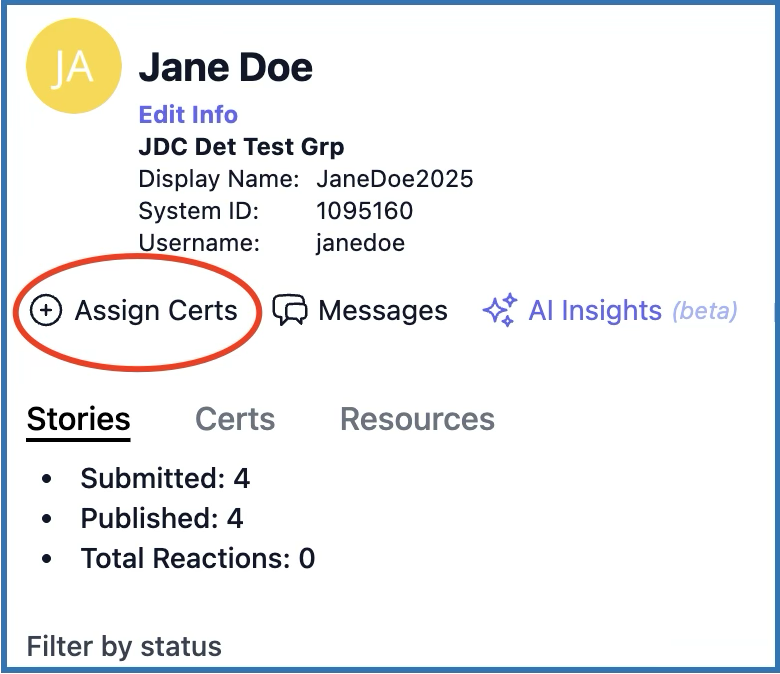Click the display name value JaneDoe2025
Viewport: 780px width, 674px height.
coord(394,180)
